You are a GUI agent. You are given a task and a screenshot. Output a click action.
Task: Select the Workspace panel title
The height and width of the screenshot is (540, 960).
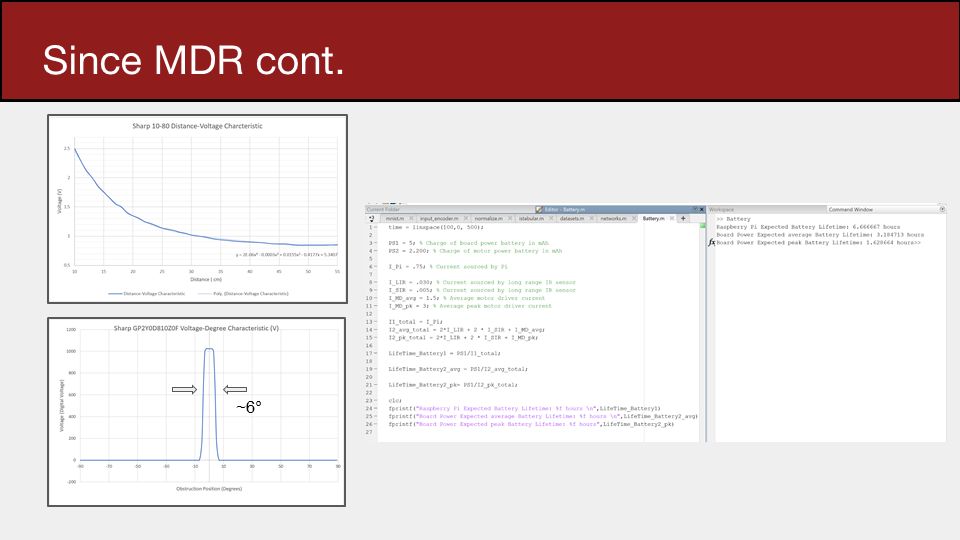click(x=721, y=209)
